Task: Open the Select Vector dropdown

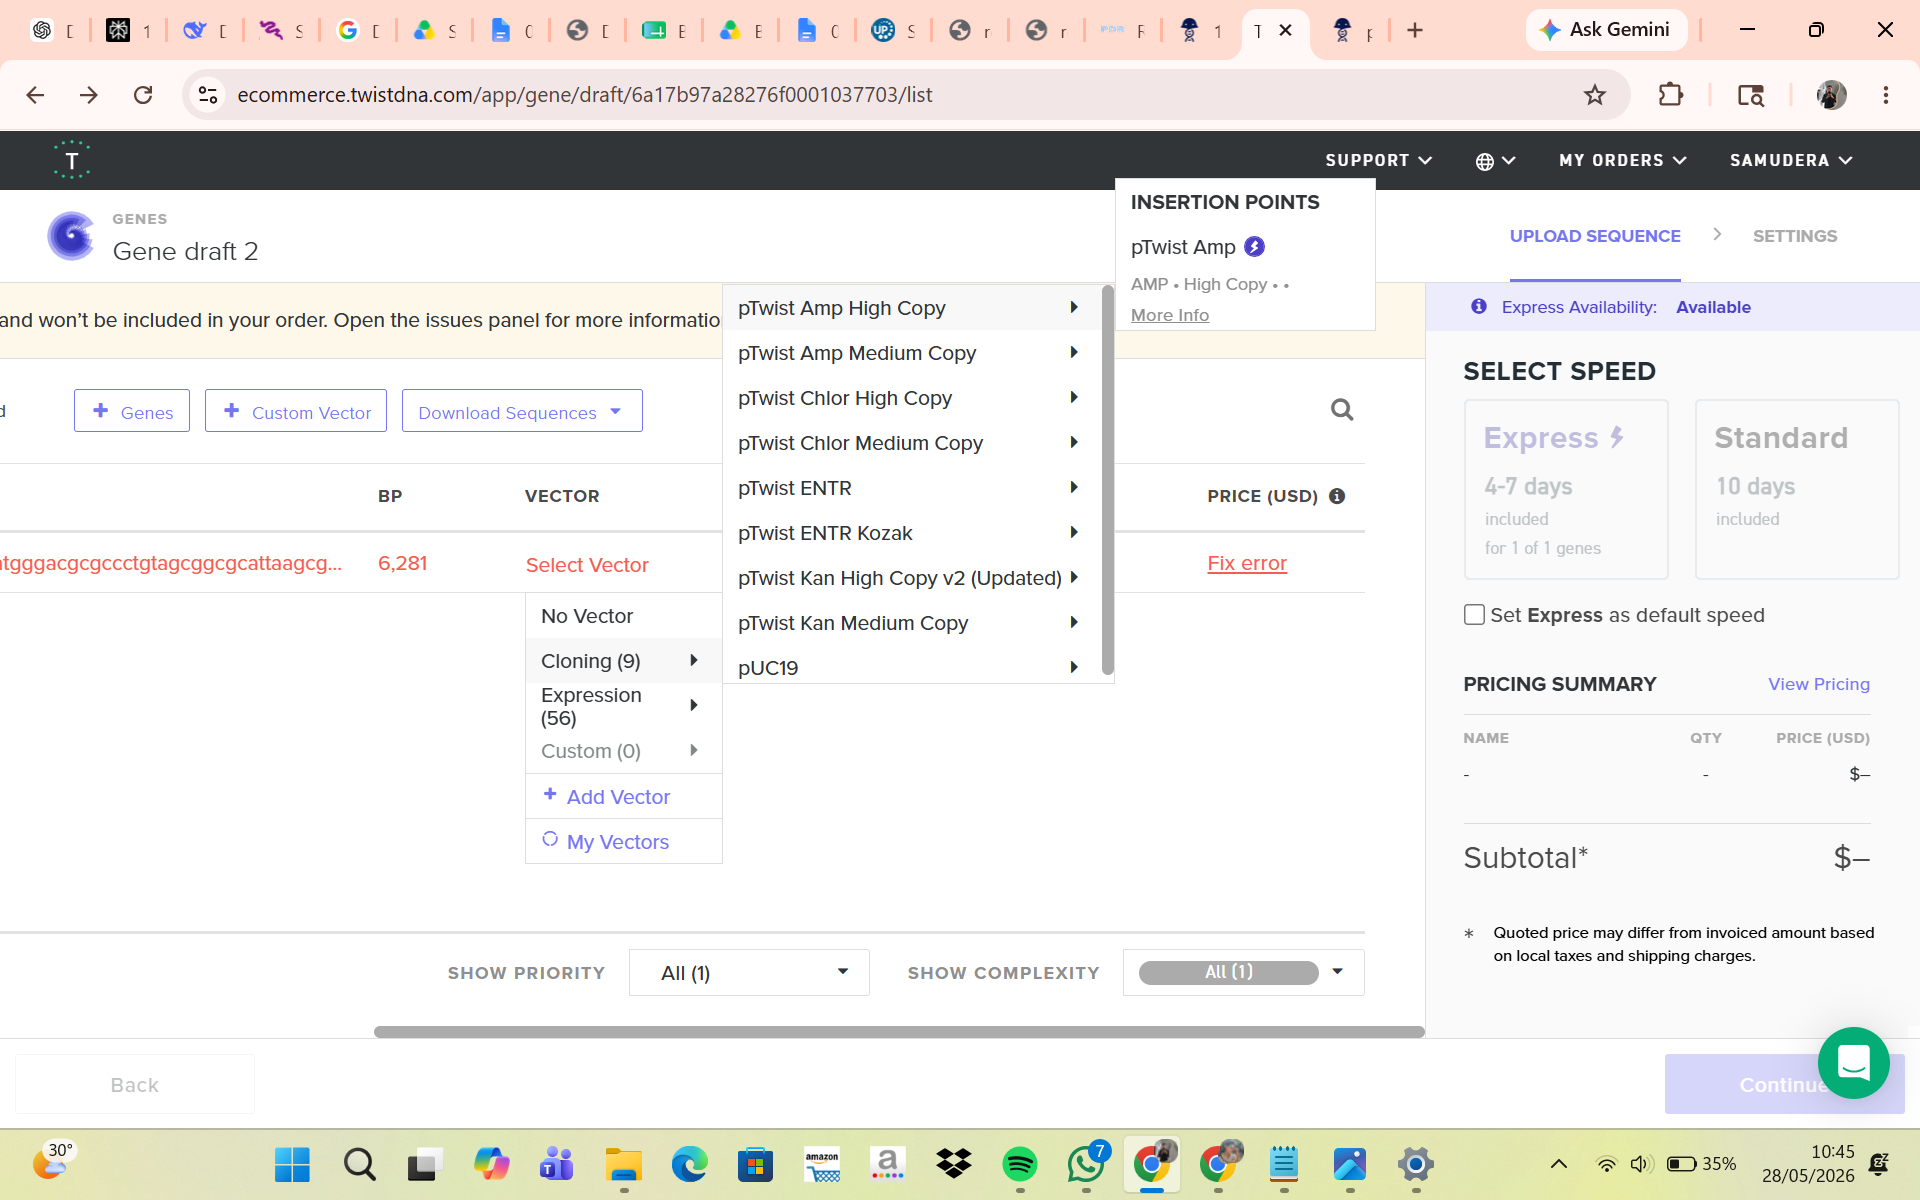Action: (587, 565)
